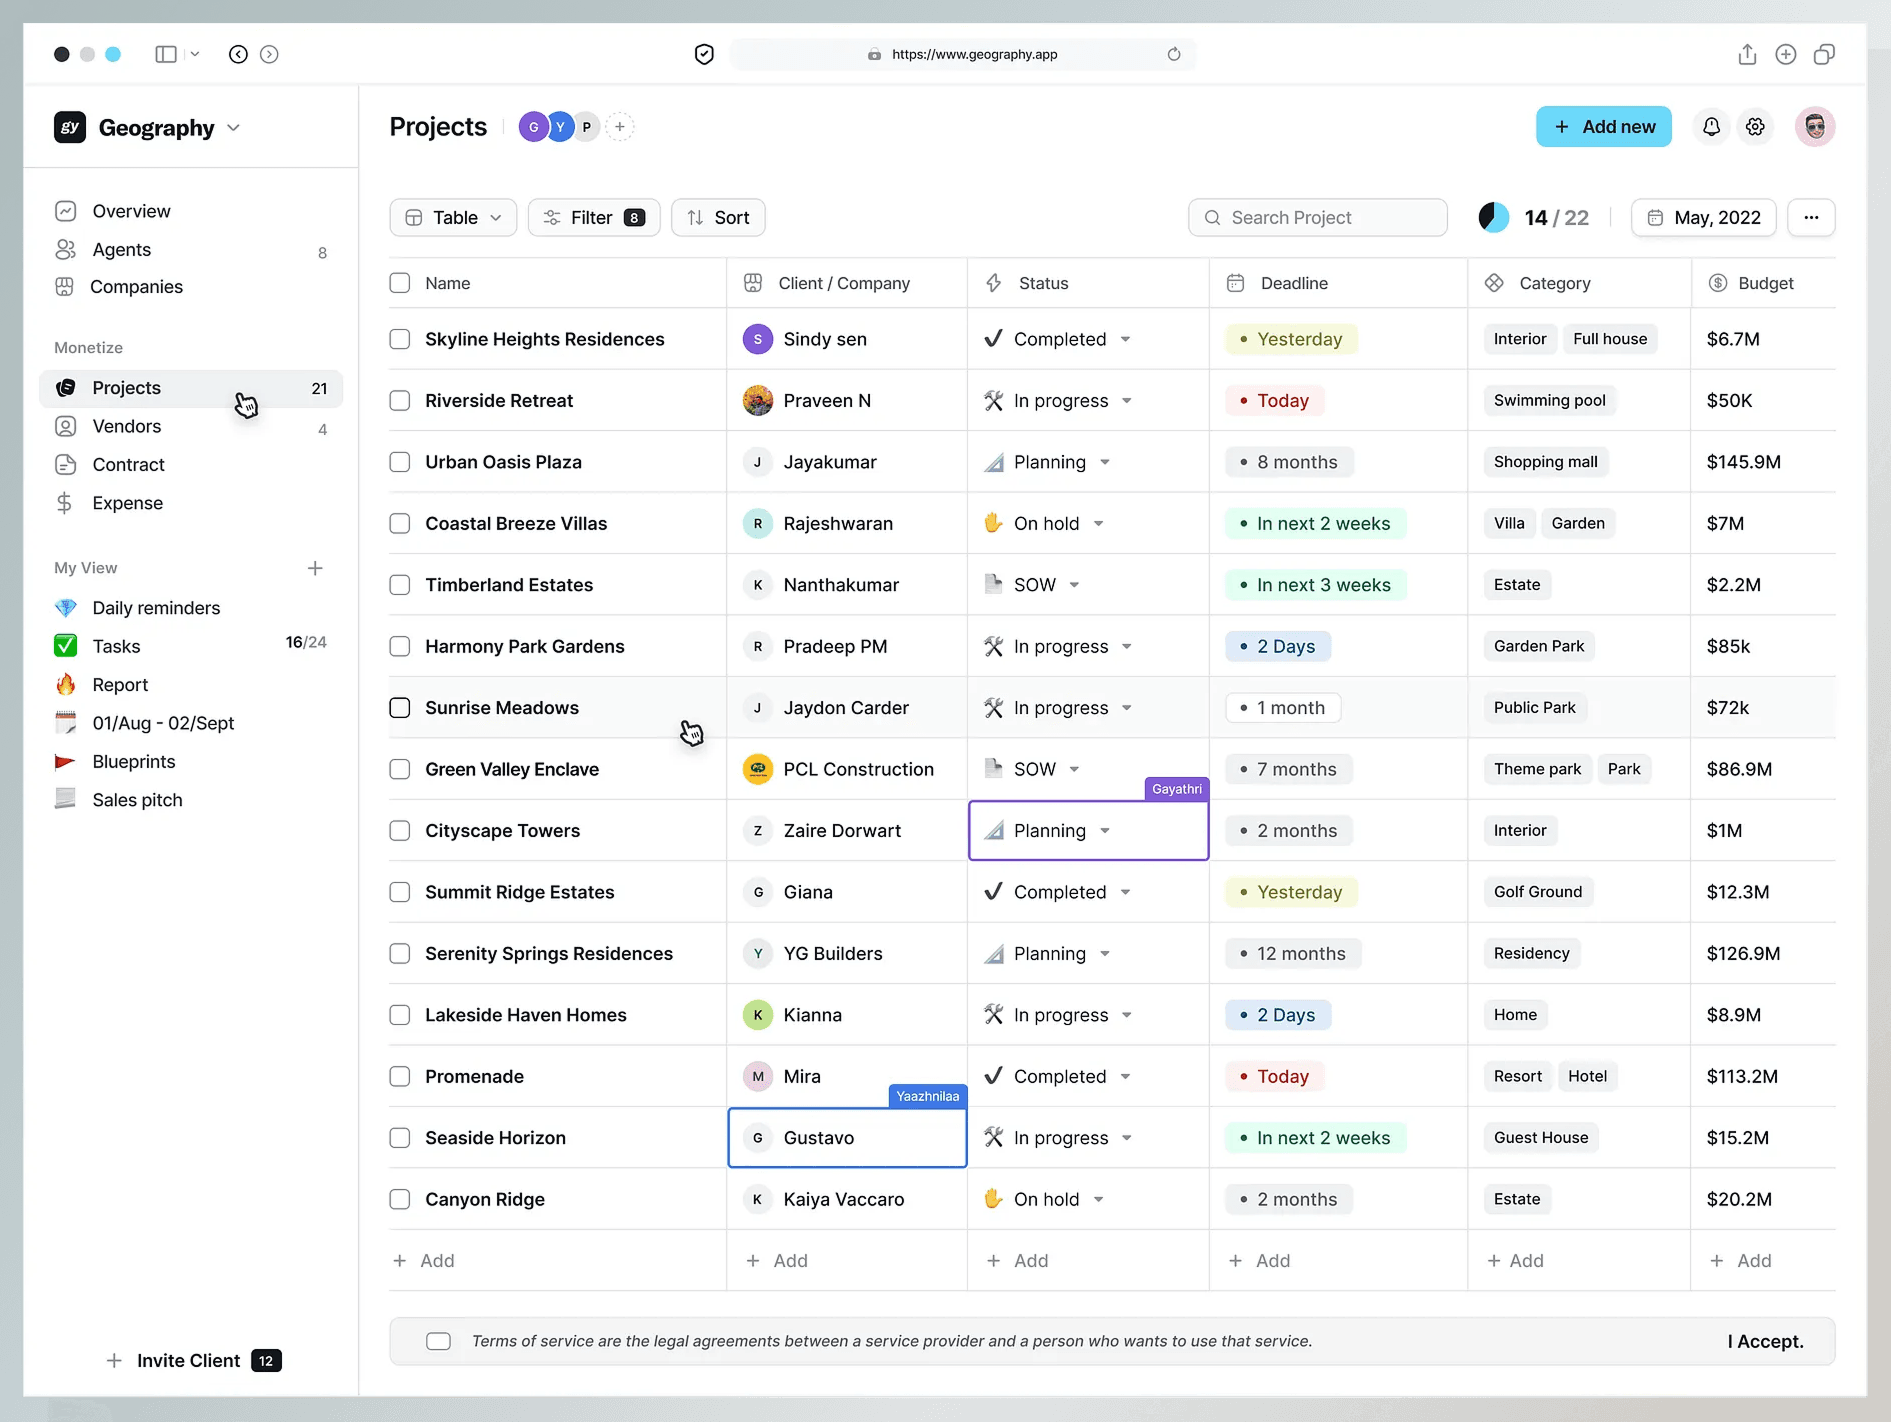Go to Agents in the sidebar
This screenshot has width=1891, height=1422.
point(121,249)
